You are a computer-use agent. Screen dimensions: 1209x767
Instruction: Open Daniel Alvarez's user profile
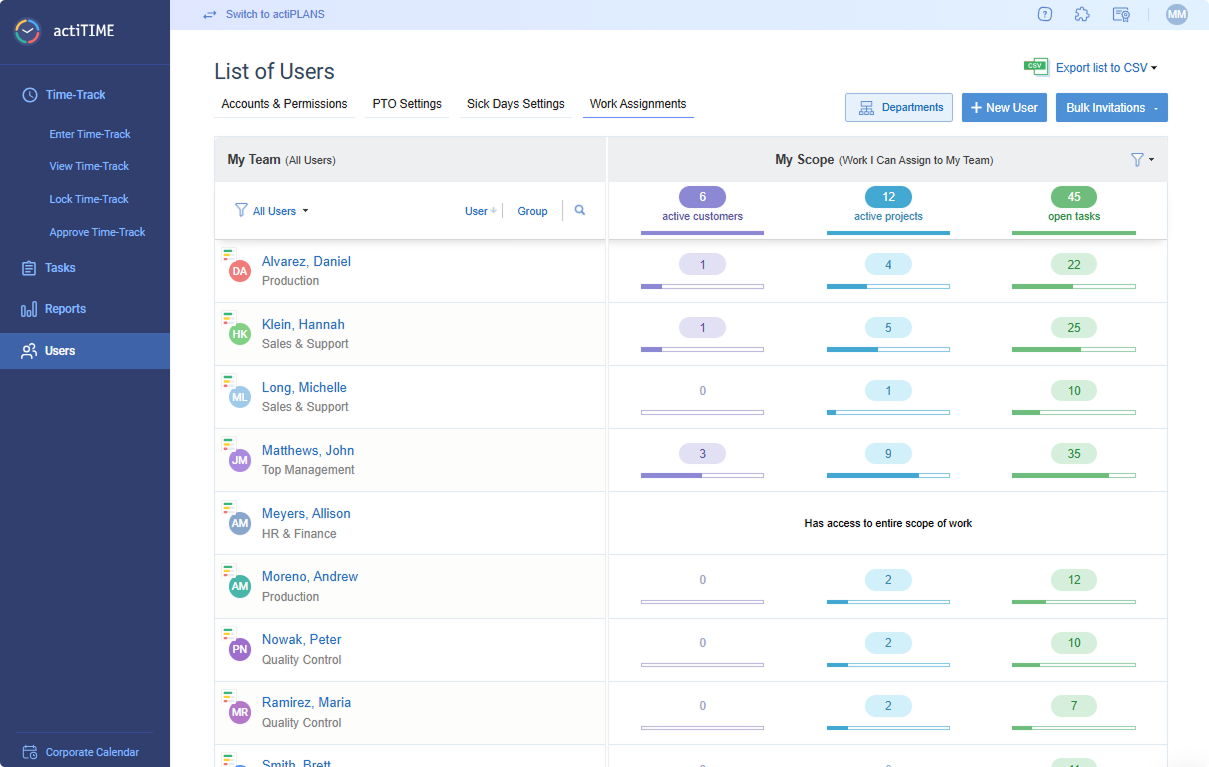pos(306,261)
